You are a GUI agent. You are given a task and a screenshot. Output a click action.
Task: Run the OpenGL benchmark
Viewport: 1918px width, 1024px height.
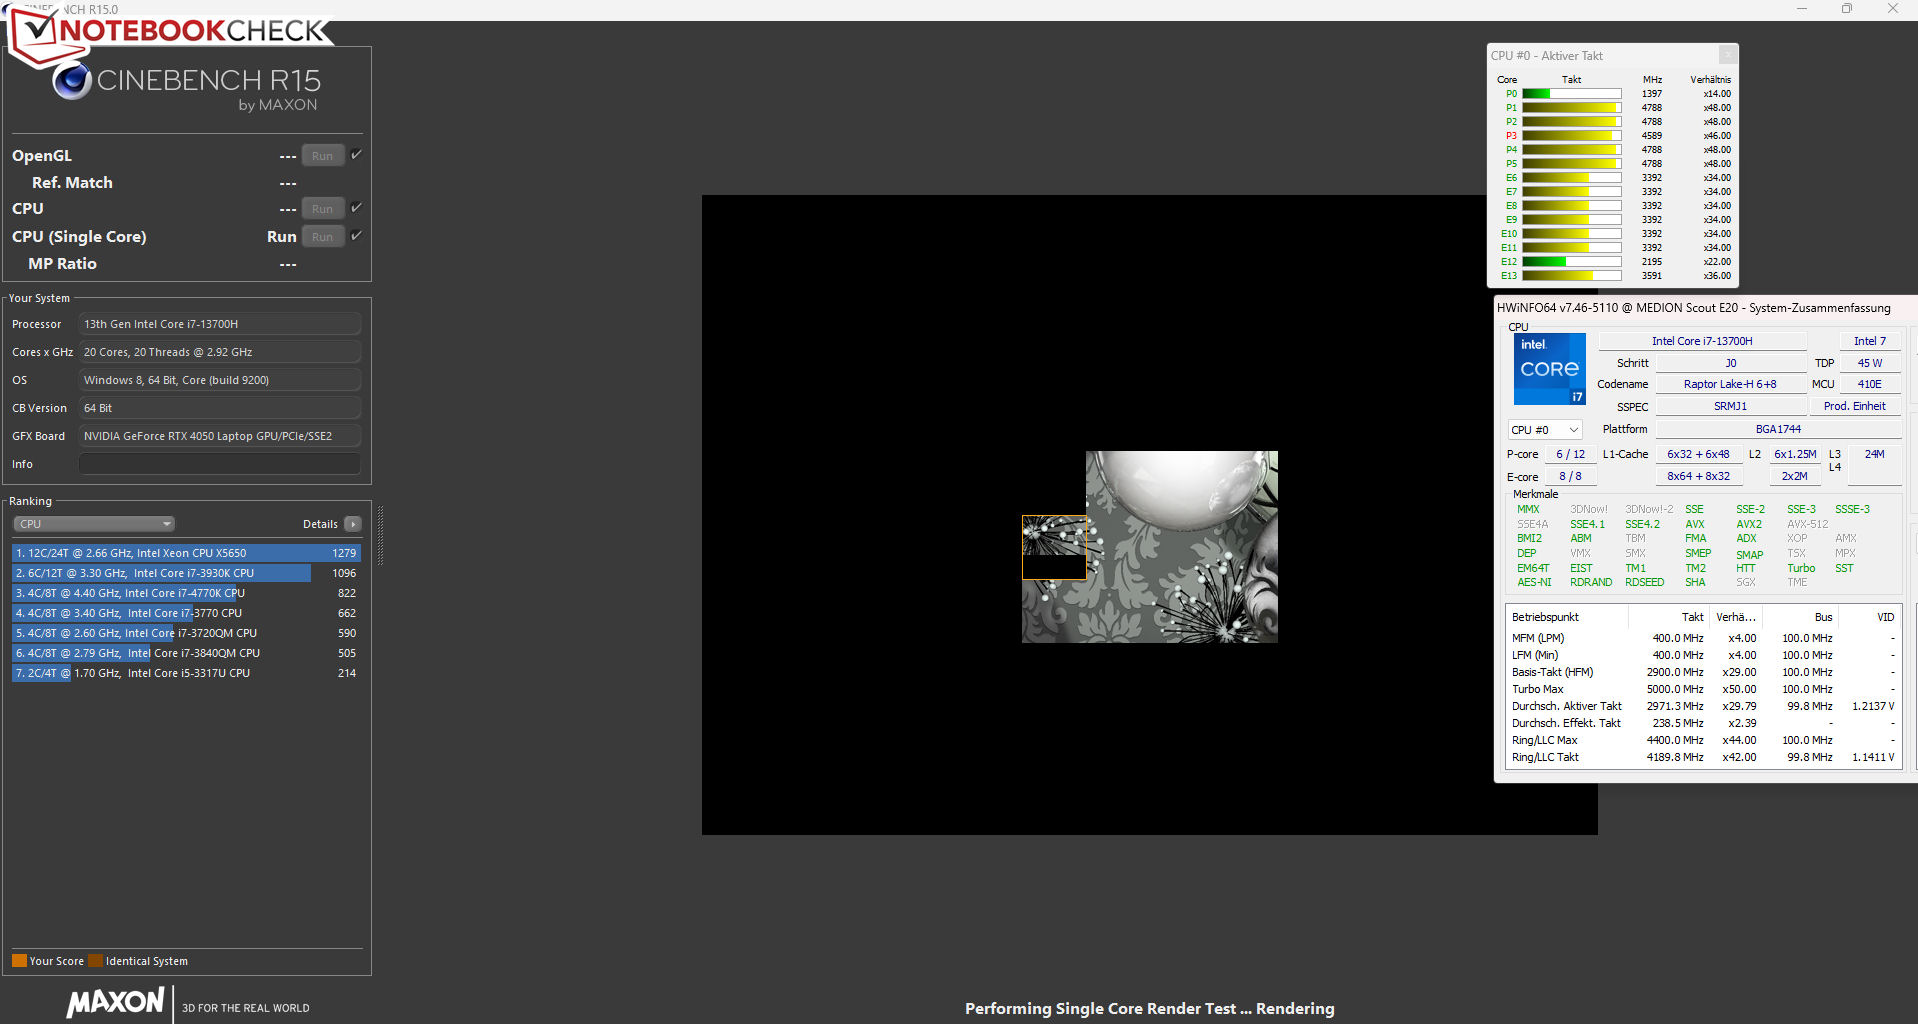coord(322,156)
